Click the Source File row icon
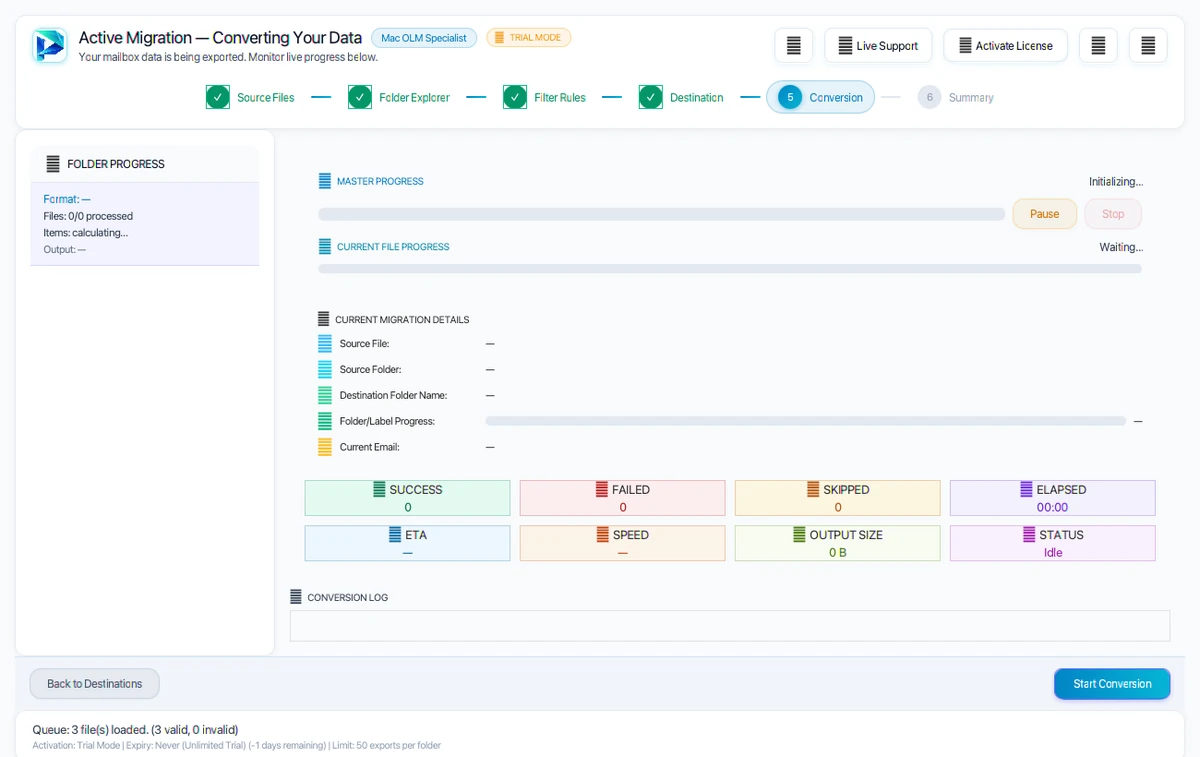The height and width of the screenshot is (757, 1200). pos(324,343)
